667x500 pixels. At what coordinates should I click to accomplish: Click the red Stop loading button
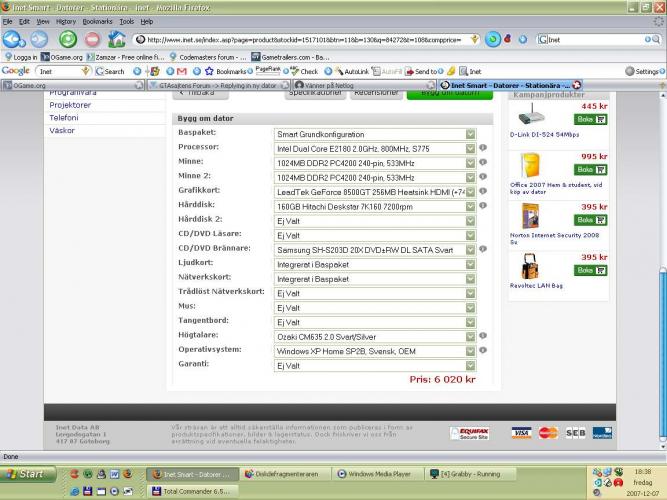92,39
